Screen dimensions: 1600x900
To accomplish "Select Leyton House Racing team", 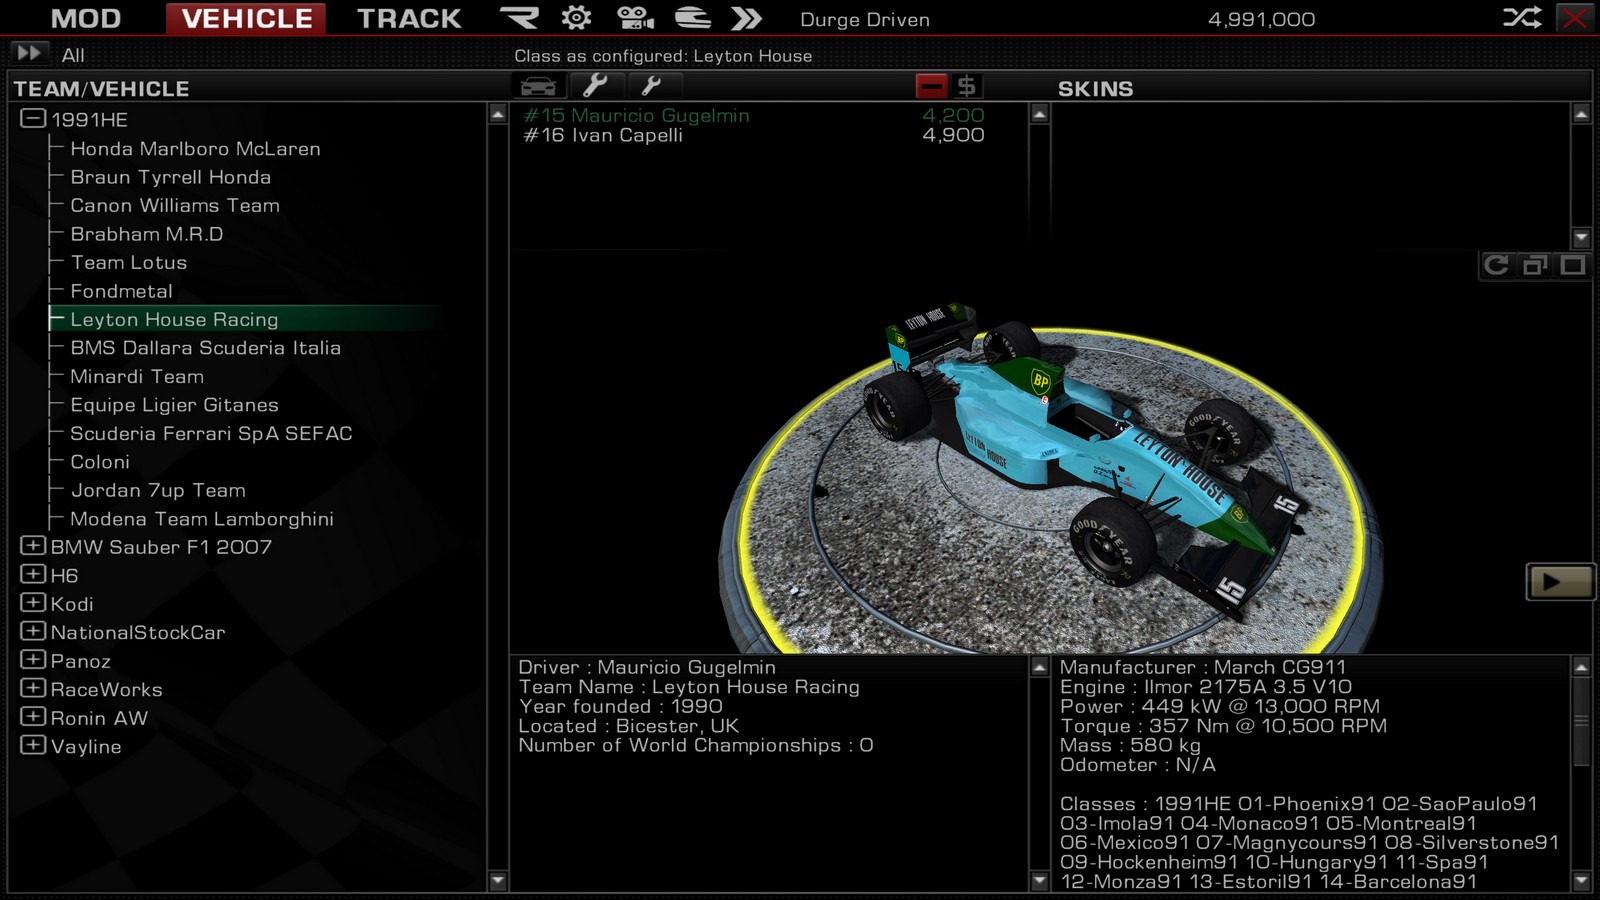I will coord(174,320).
